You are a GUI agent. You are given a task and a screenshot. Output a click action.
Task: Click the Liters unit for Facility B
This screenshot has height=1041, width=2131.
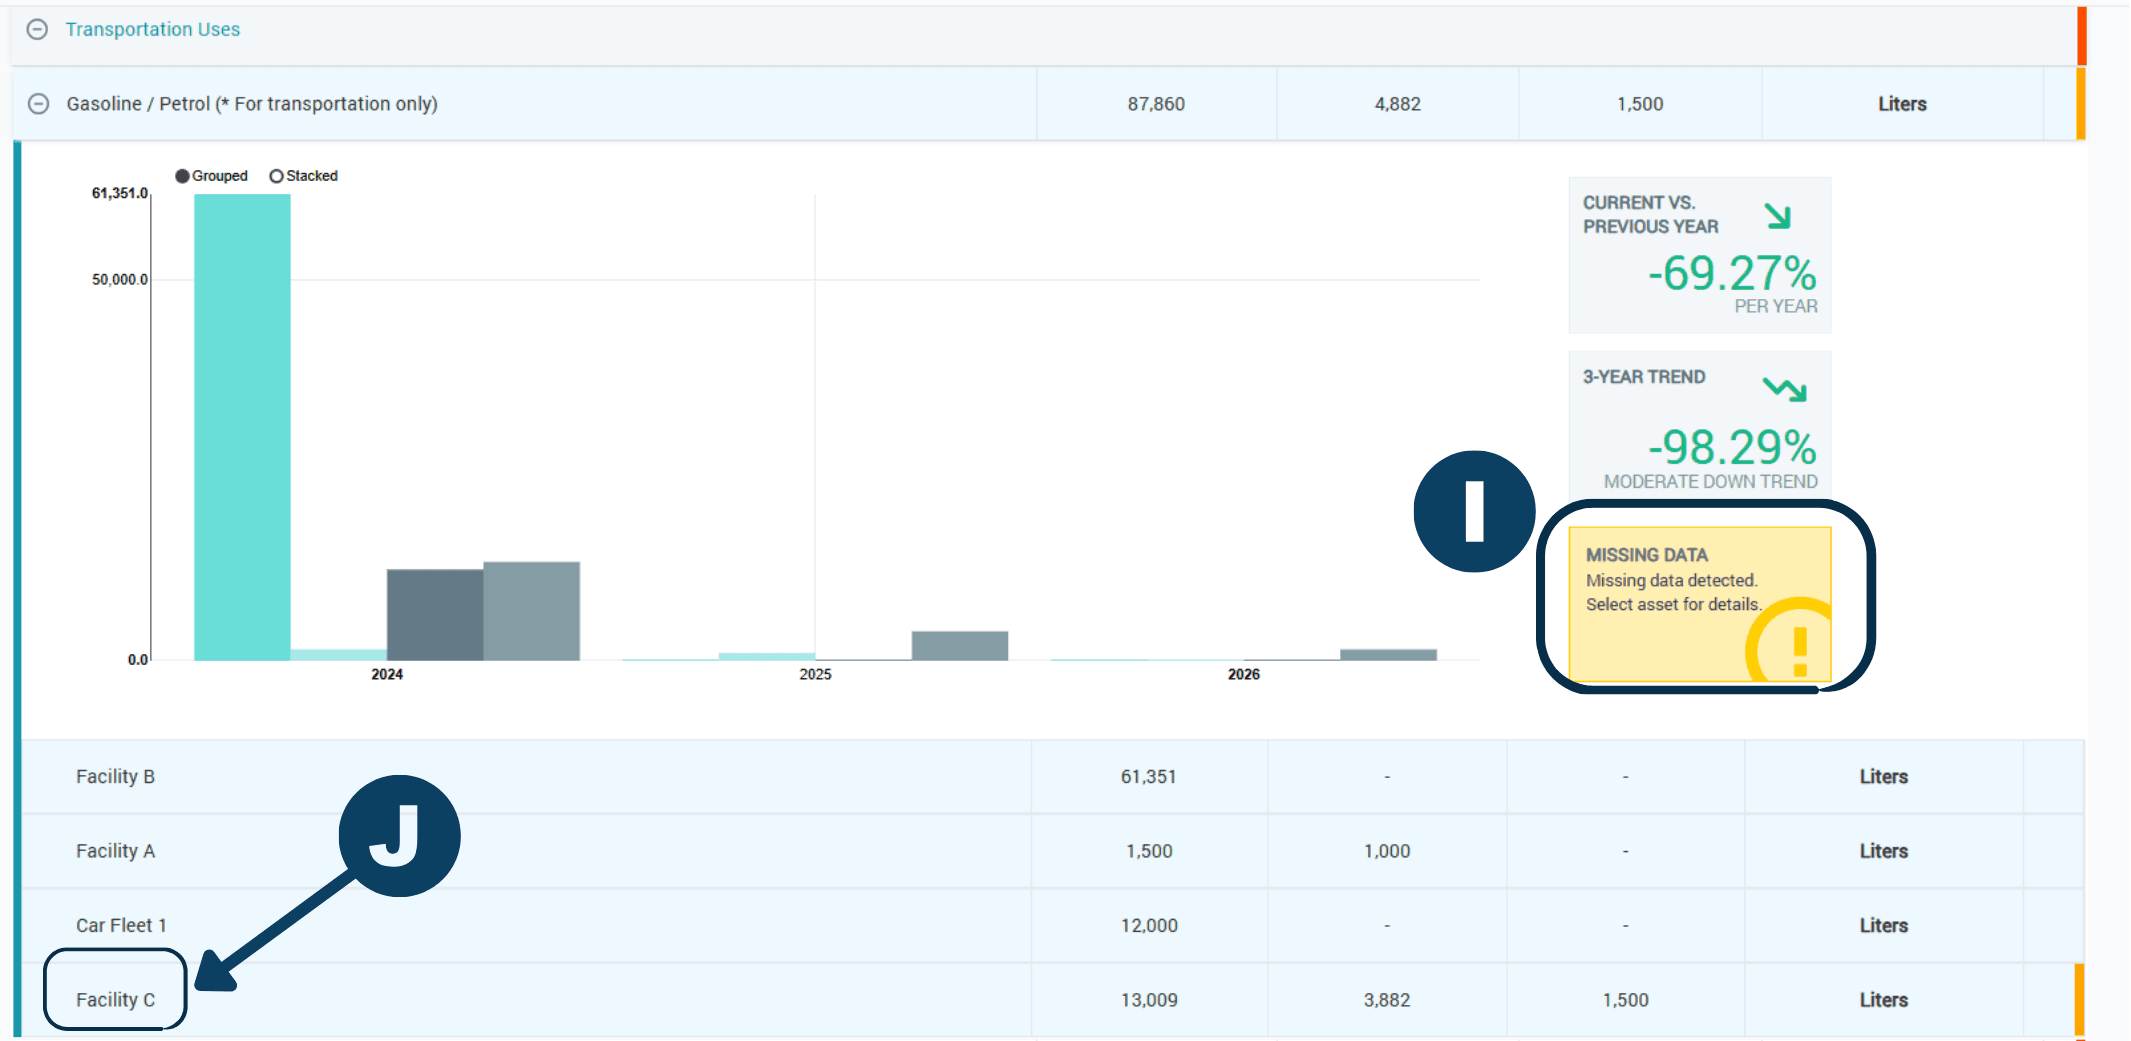click(x=1884, y=777)
